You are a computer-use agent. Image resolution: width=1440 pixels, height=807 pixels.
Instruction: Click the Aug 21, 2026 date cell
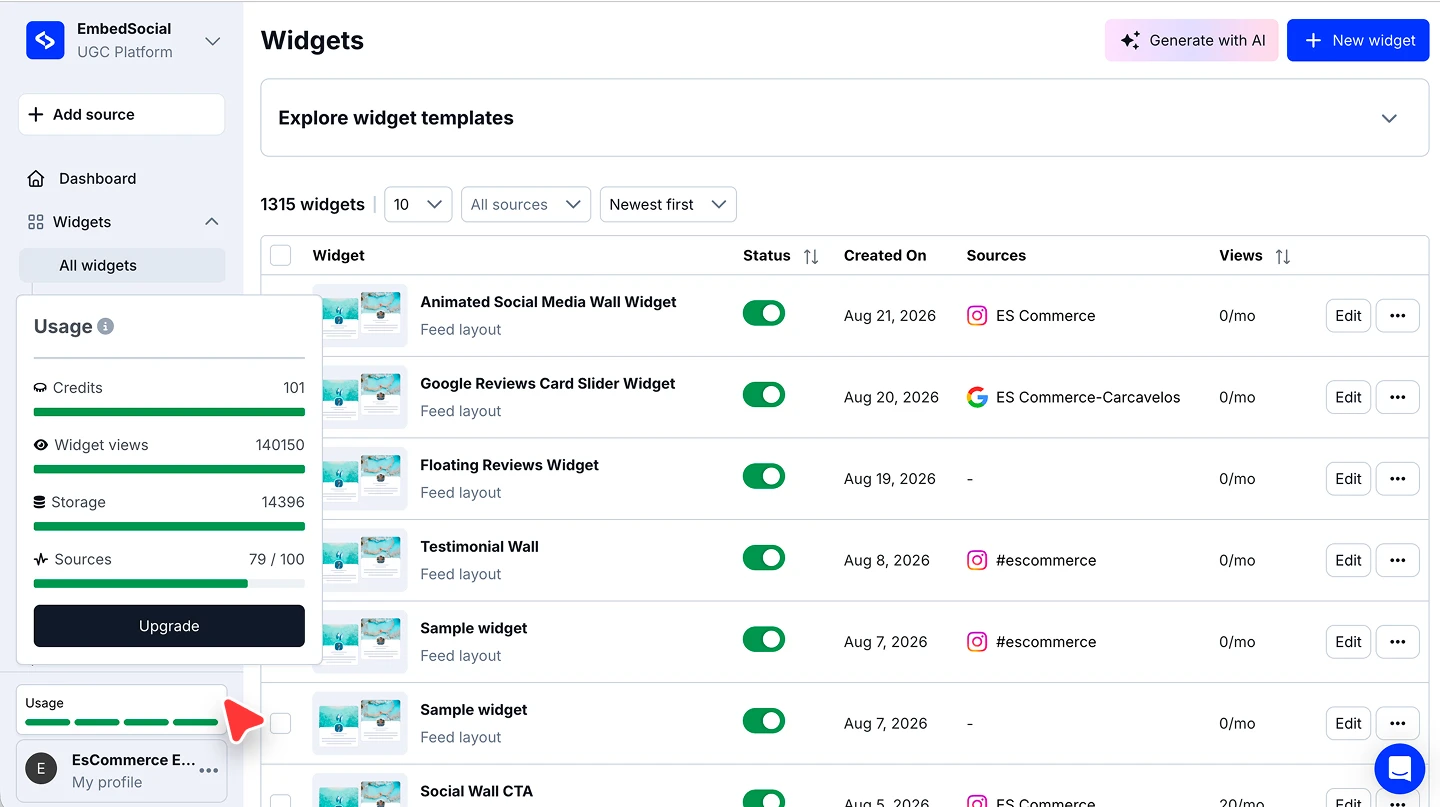[890, 315]
